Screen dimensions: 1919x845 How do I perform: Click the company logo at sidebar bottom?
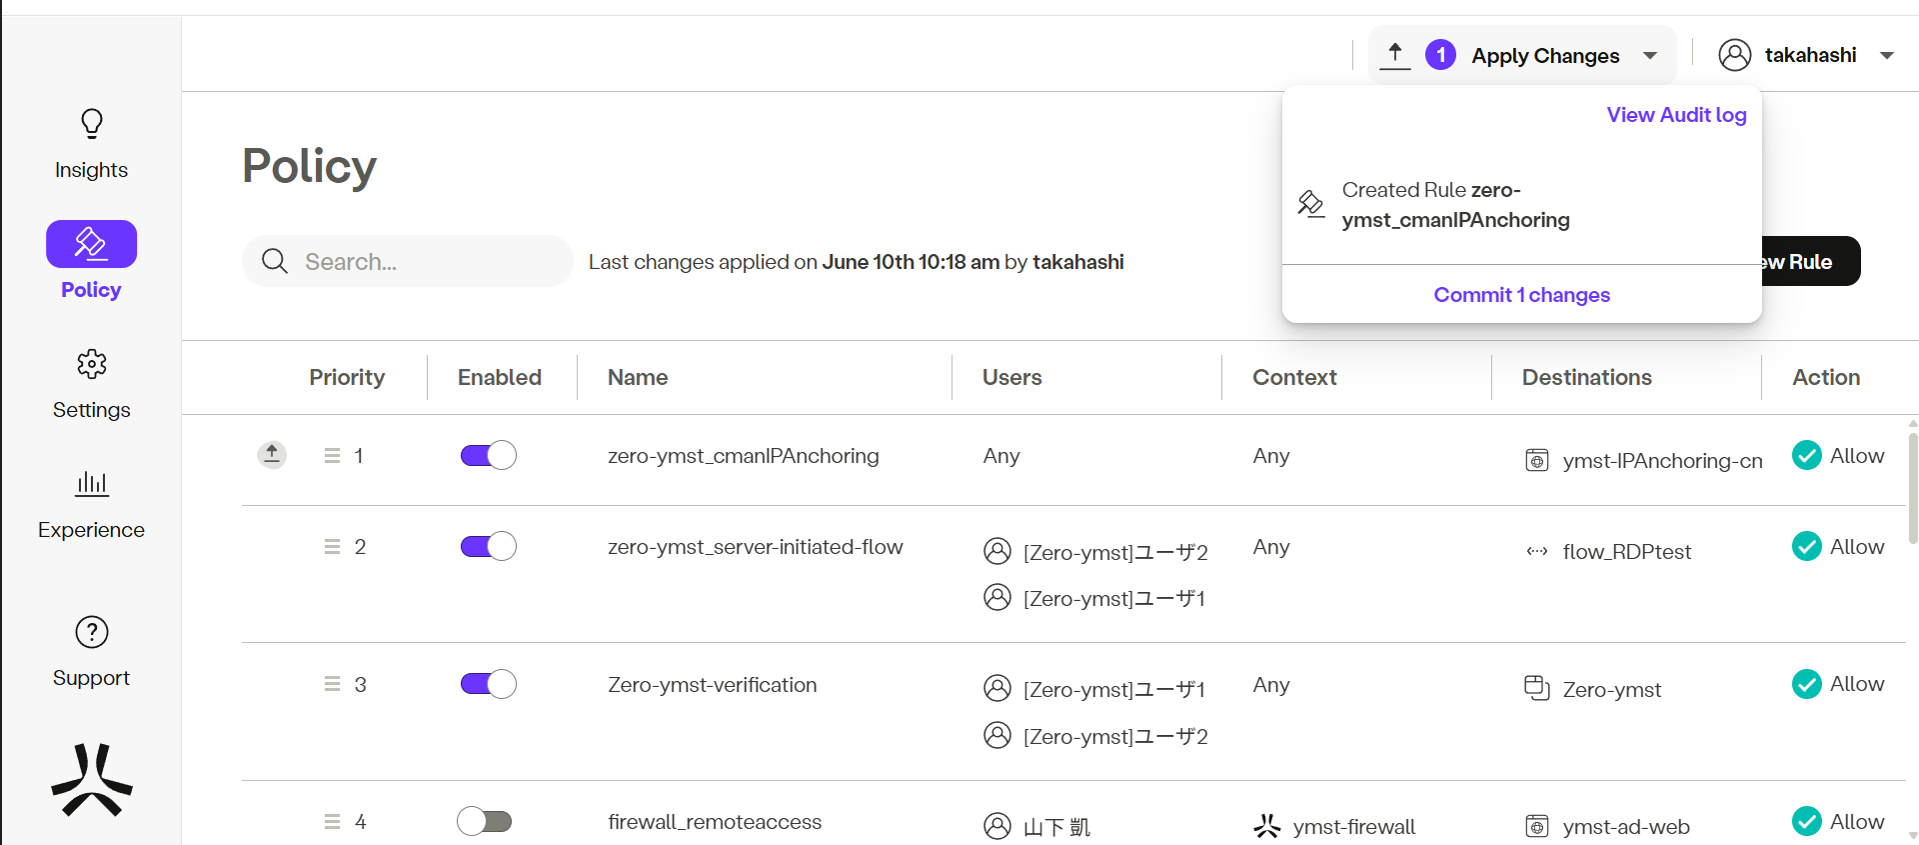(91, 780)
